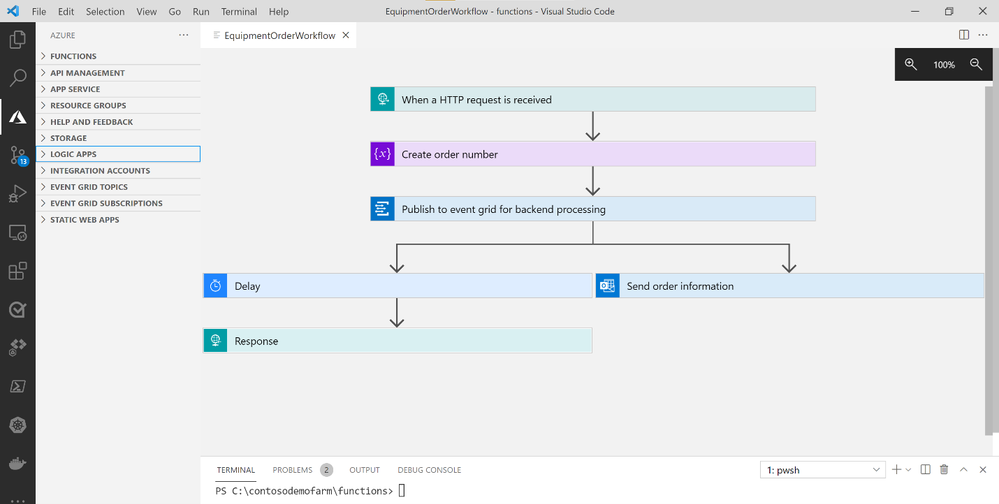
Task: Open the terminal selector dropdown 1: pwsh
Action: (823, 470)
